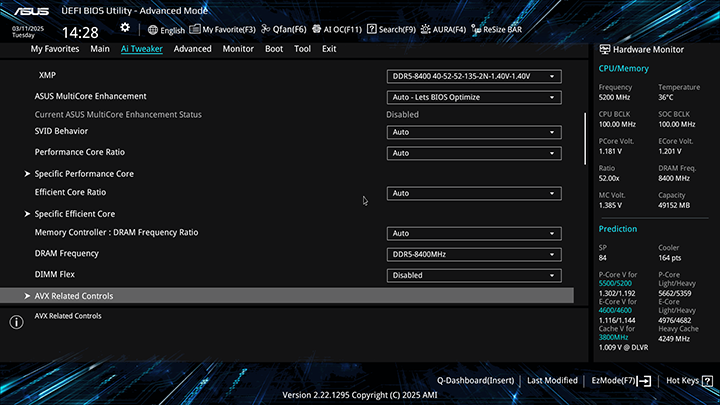Toggle the ReSize BAR option
The height and width of the screenshot is (405, 720).
point(495,30)
